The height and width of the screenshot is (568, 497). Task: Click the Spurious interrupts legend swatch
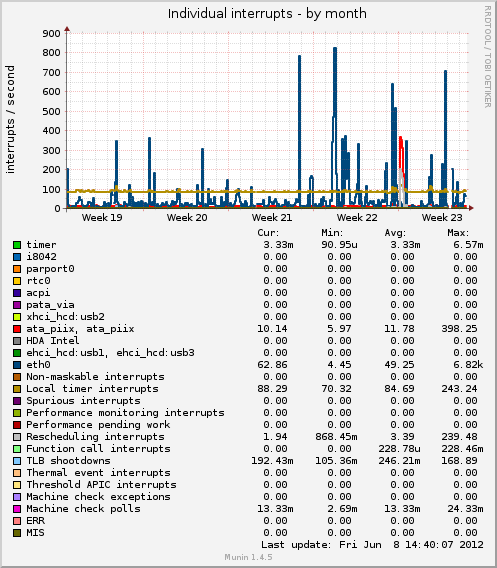[17, 401]
